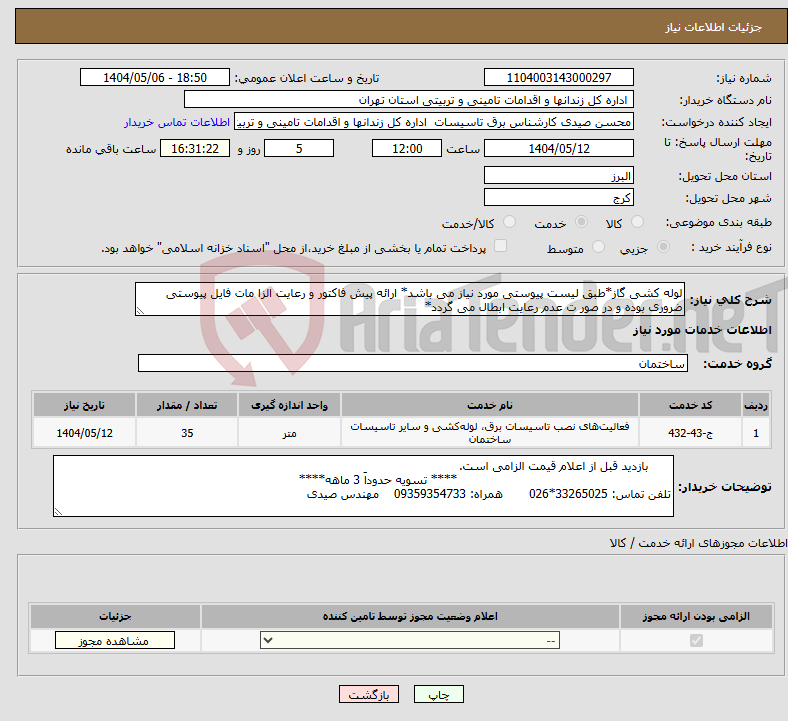Click the need date cell 1404/05/12

click(84, 433)
